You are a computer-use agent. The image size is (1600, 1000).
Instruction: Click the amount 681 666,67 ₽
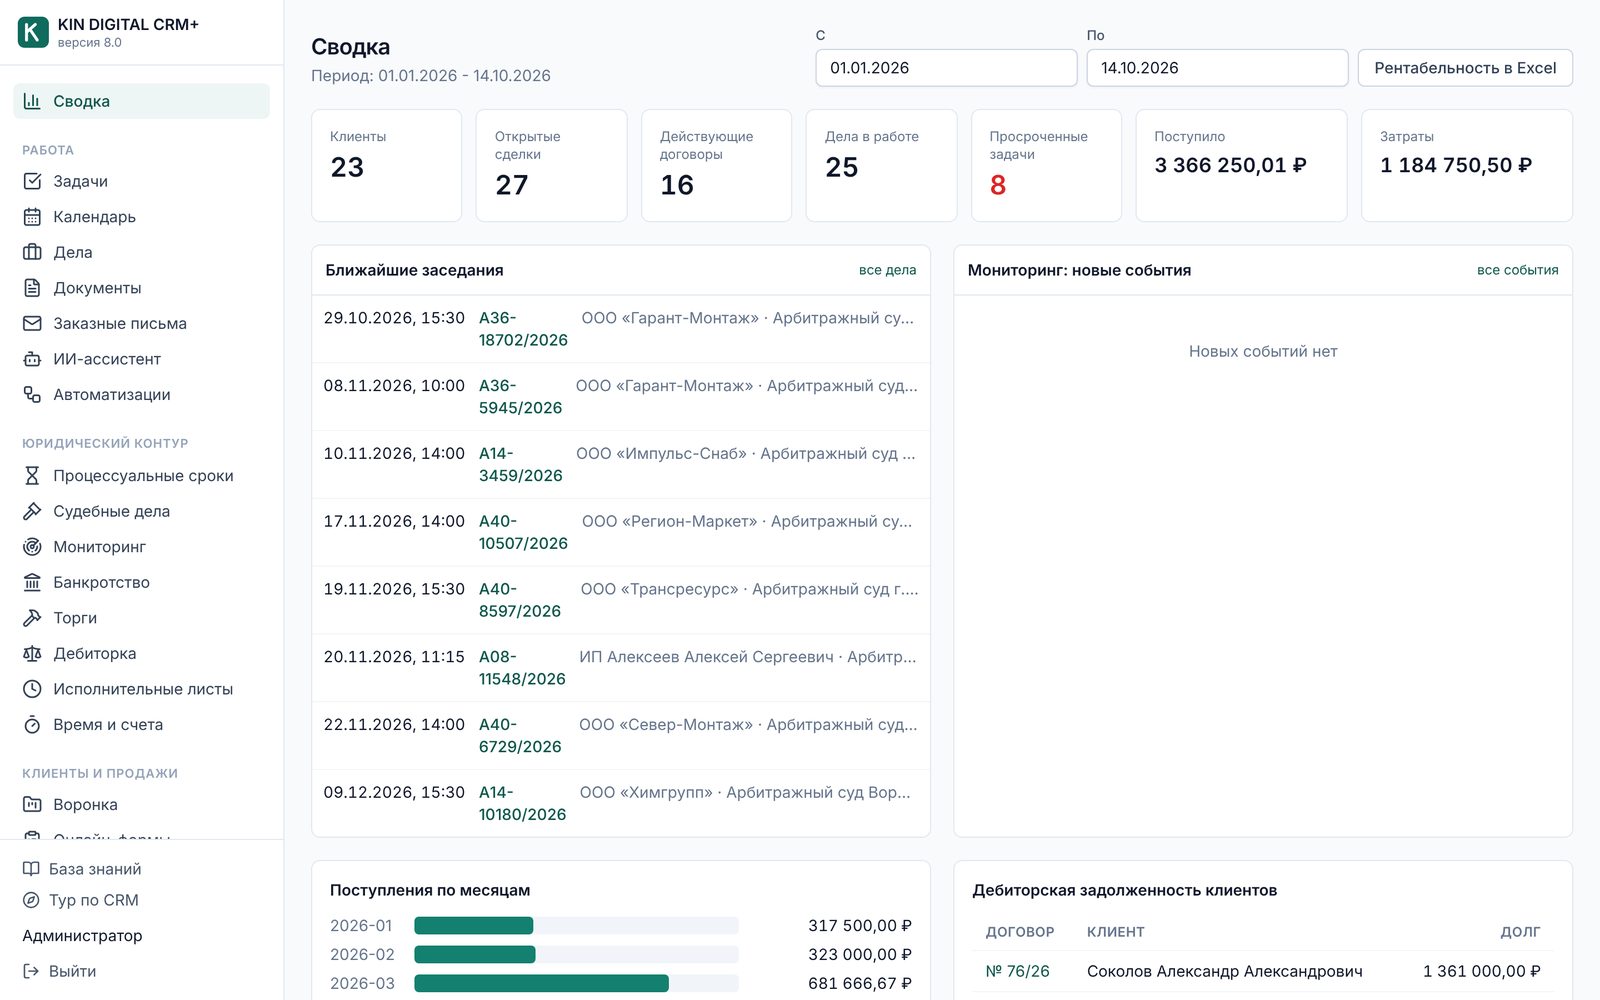[x=860, y=984]
